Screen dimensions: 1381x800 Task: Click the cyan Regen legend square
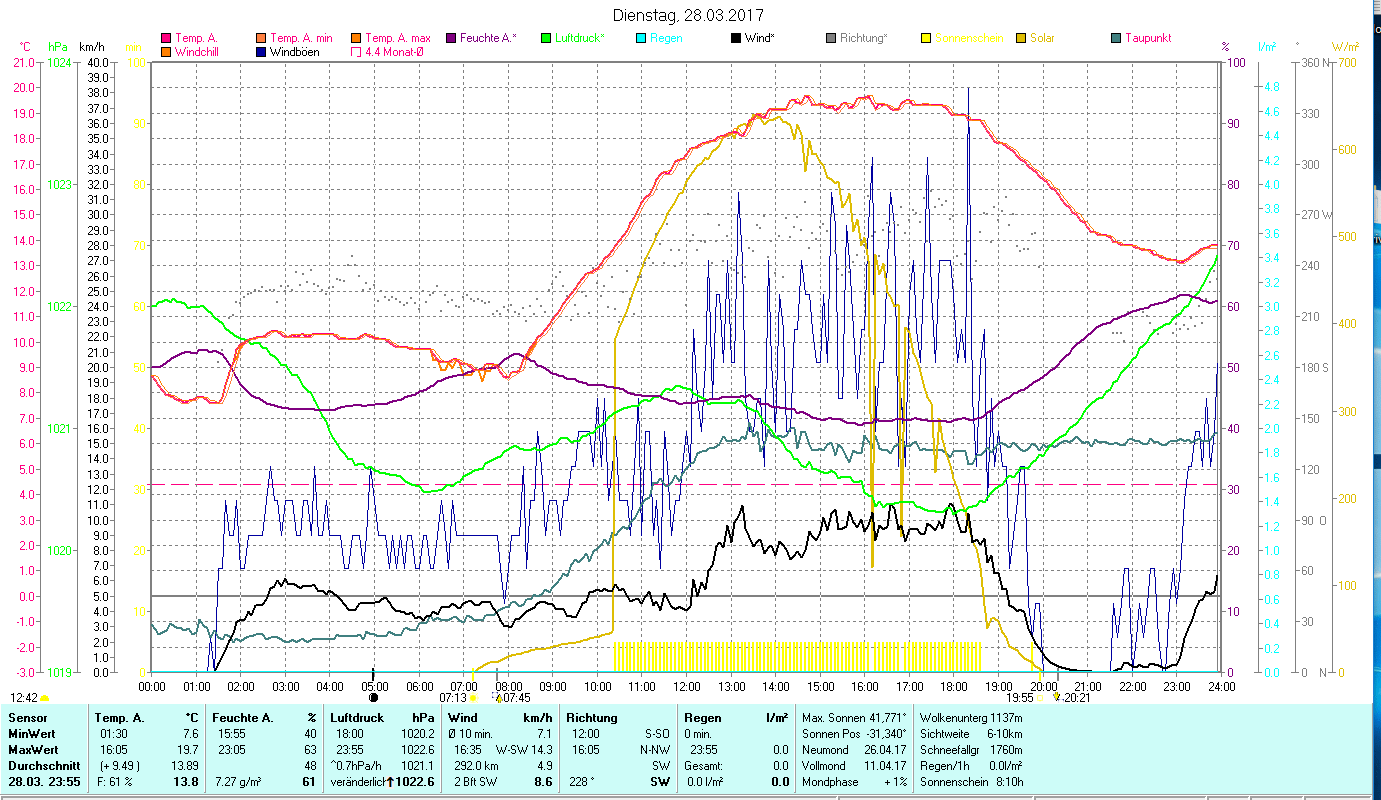pos(641,38)
